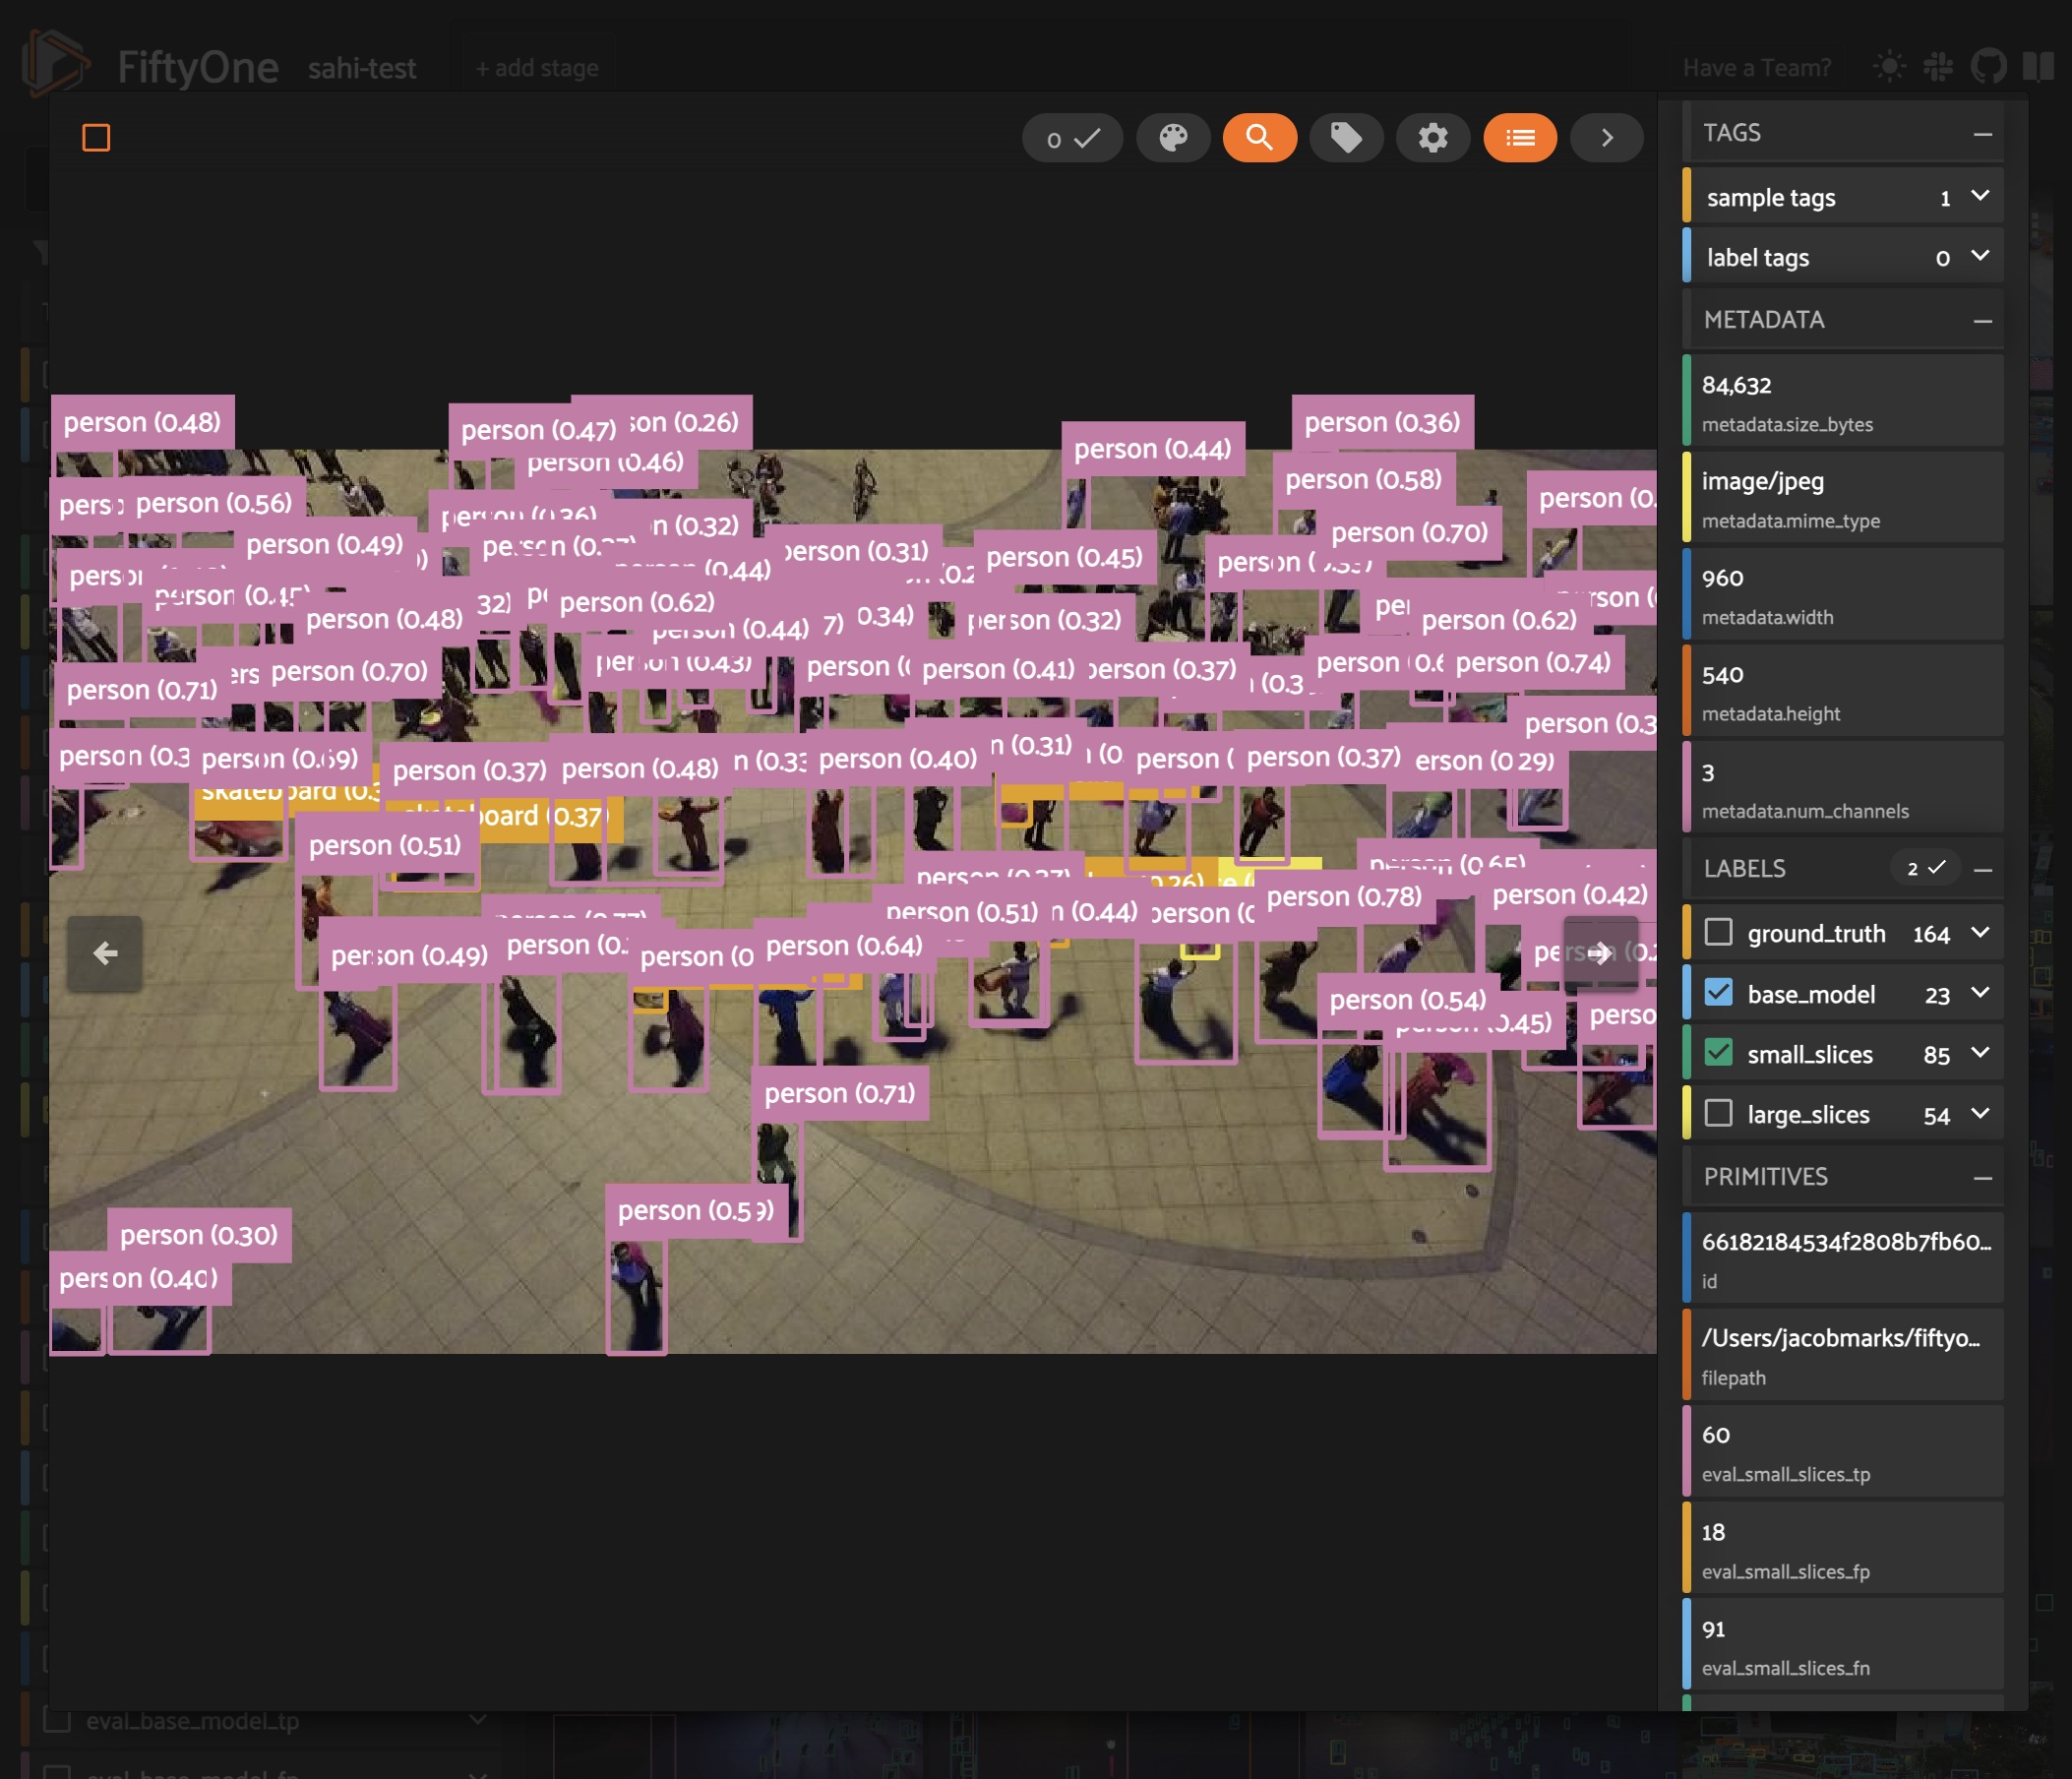Click the person (0.71) detection label
The image size is (2072, 1779).
[839, 1093]
